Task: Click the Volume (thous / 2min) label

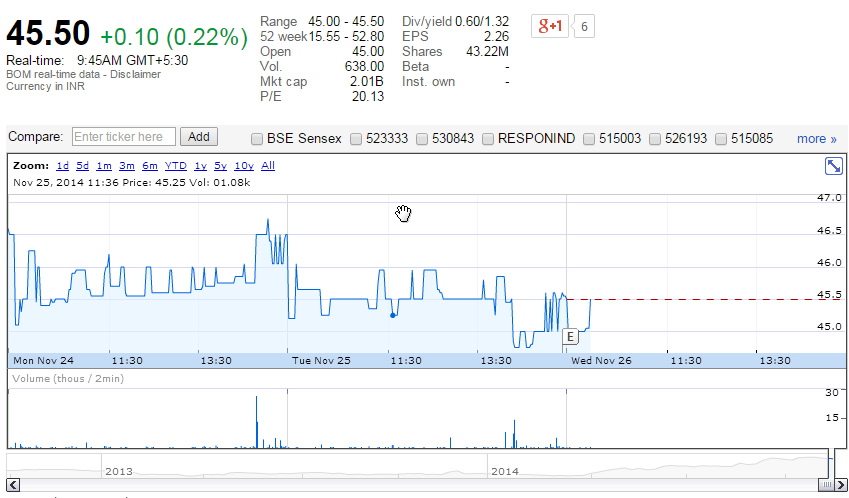Action: (x=68, y=378)
